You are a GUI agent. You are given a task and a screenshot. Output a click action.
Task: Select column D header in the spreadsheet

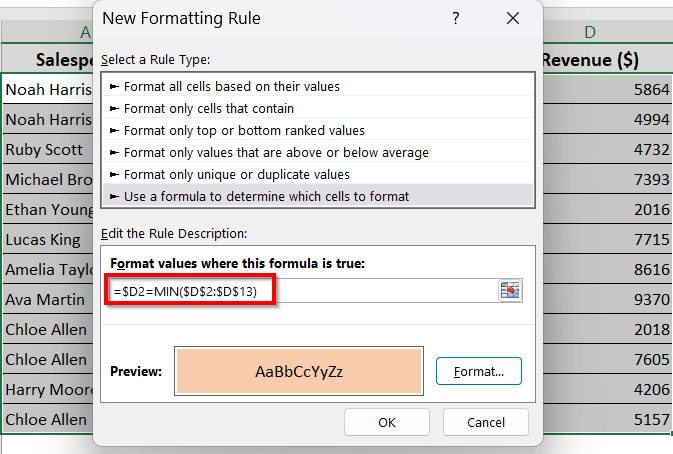(x=608, y=32)
